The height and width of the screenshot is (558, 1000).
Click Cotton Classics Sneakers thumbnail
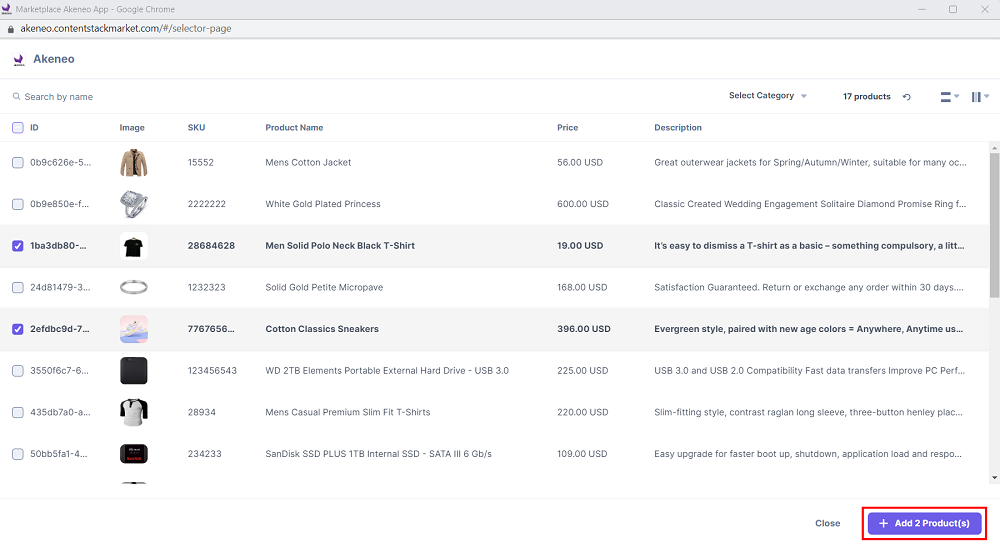134,329
